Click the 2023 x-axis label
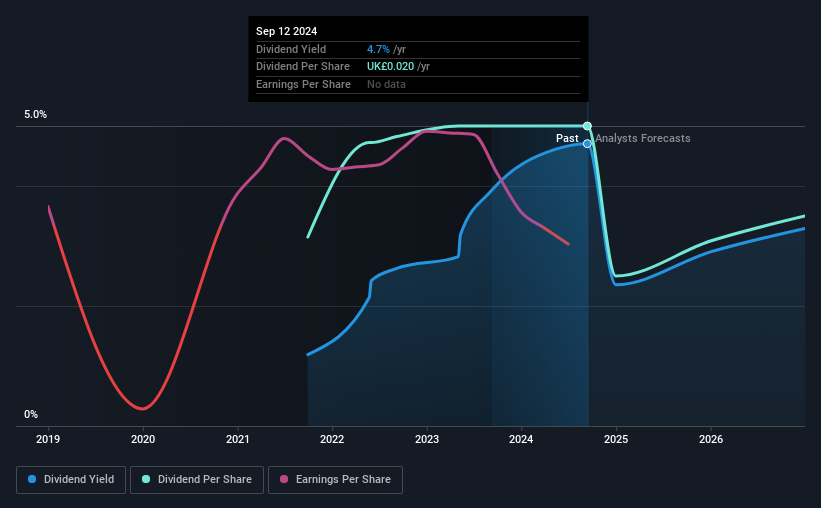The image size is (821, 508). pos(427,439)
